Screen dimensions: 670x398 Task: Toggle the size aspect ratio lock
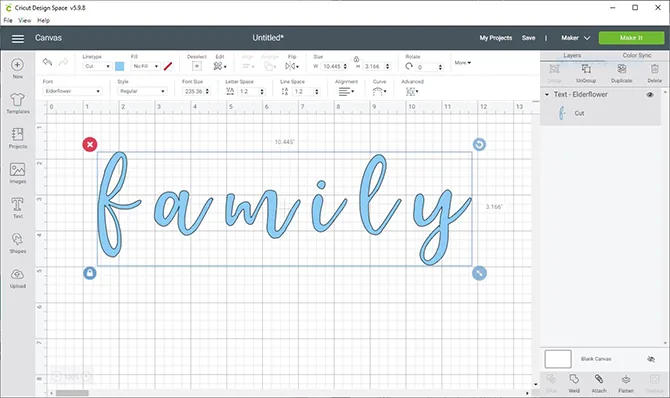356,59
